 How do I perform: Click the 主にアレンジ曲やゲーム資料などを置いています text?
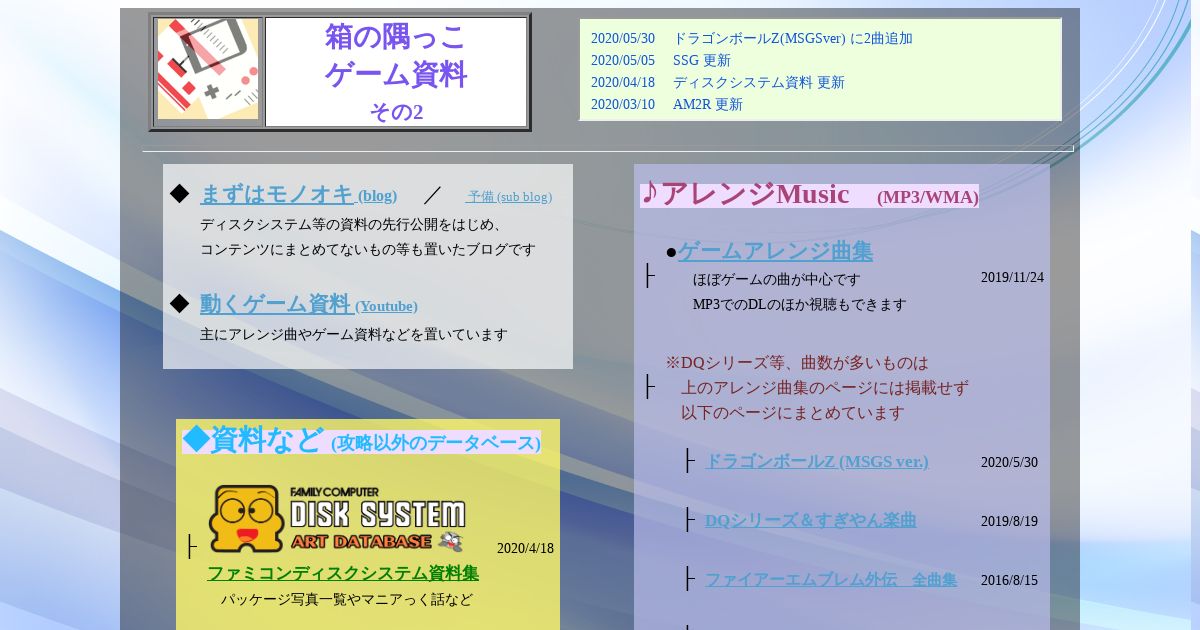(354, 334)
